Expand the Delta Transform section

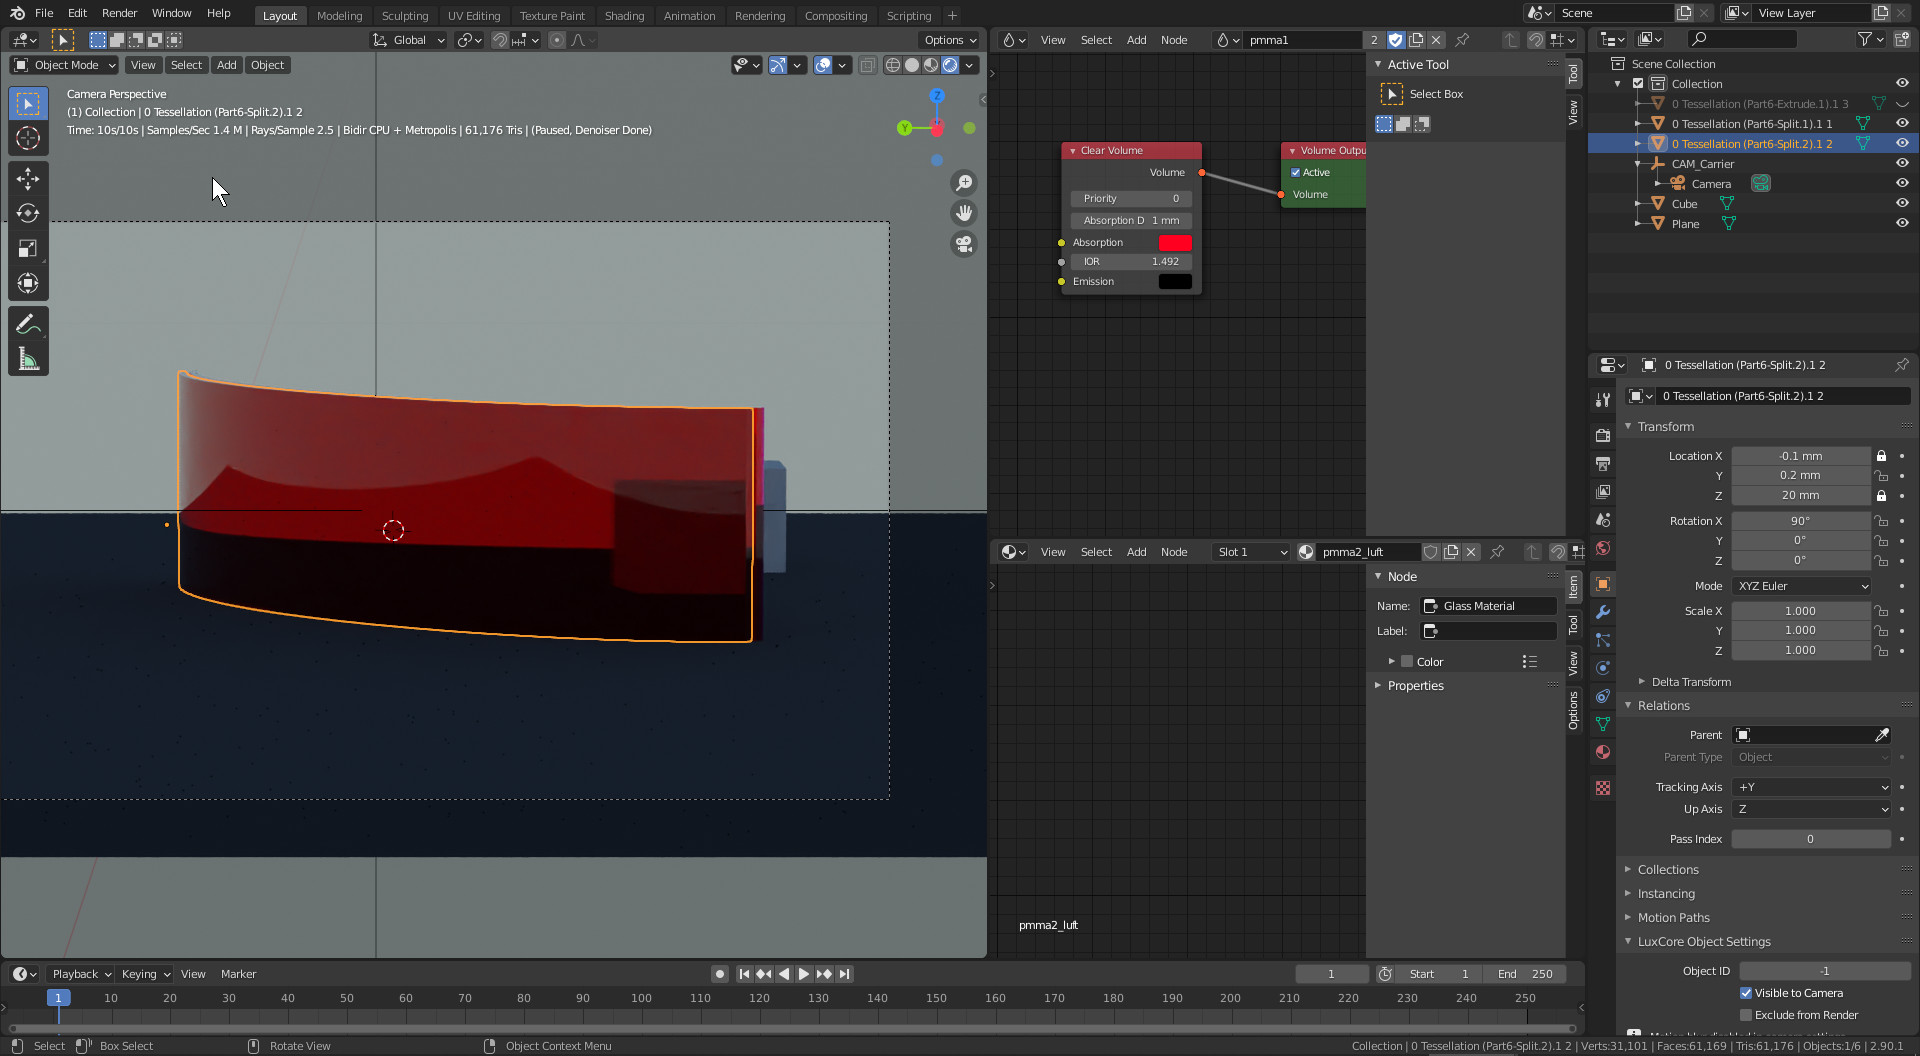click(x=1690, y=682)
